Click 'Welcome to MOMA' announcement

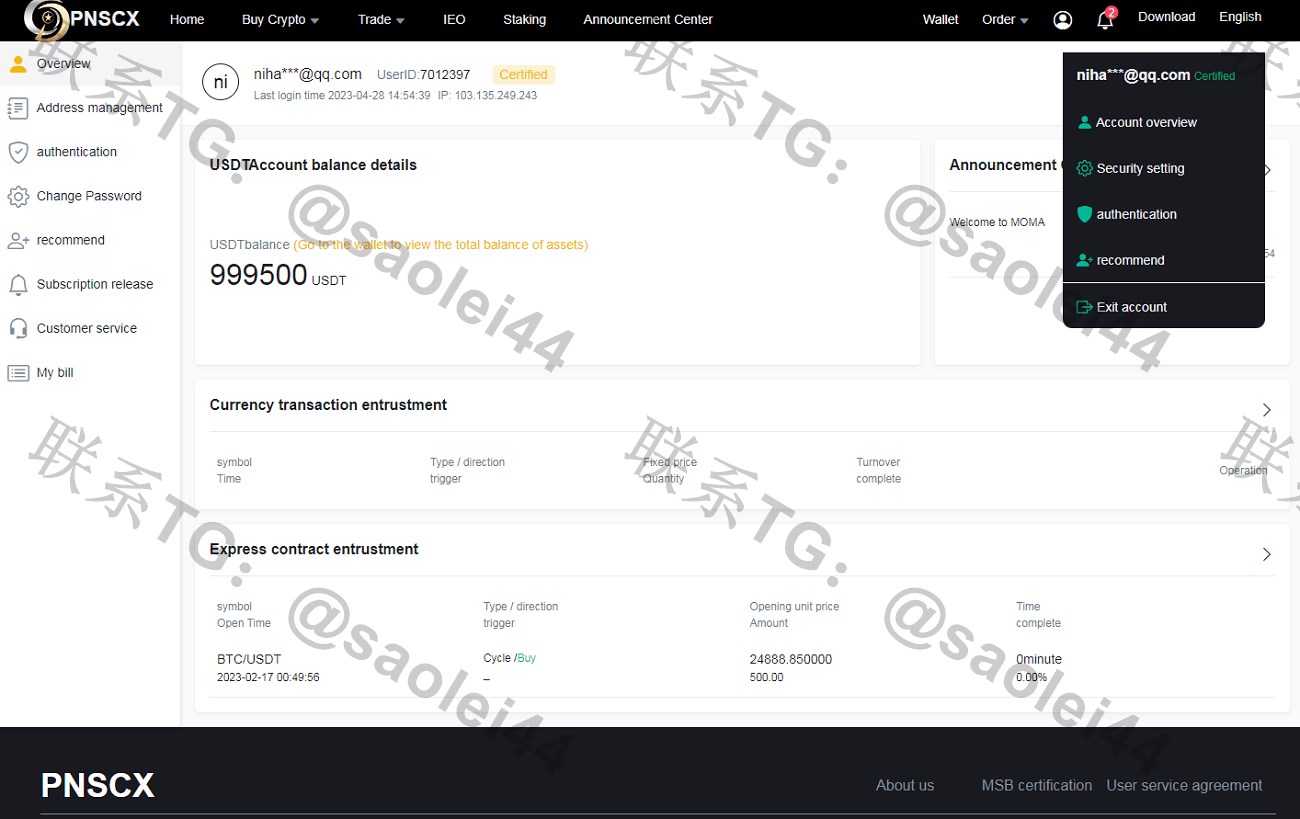(x=997, y=222)
